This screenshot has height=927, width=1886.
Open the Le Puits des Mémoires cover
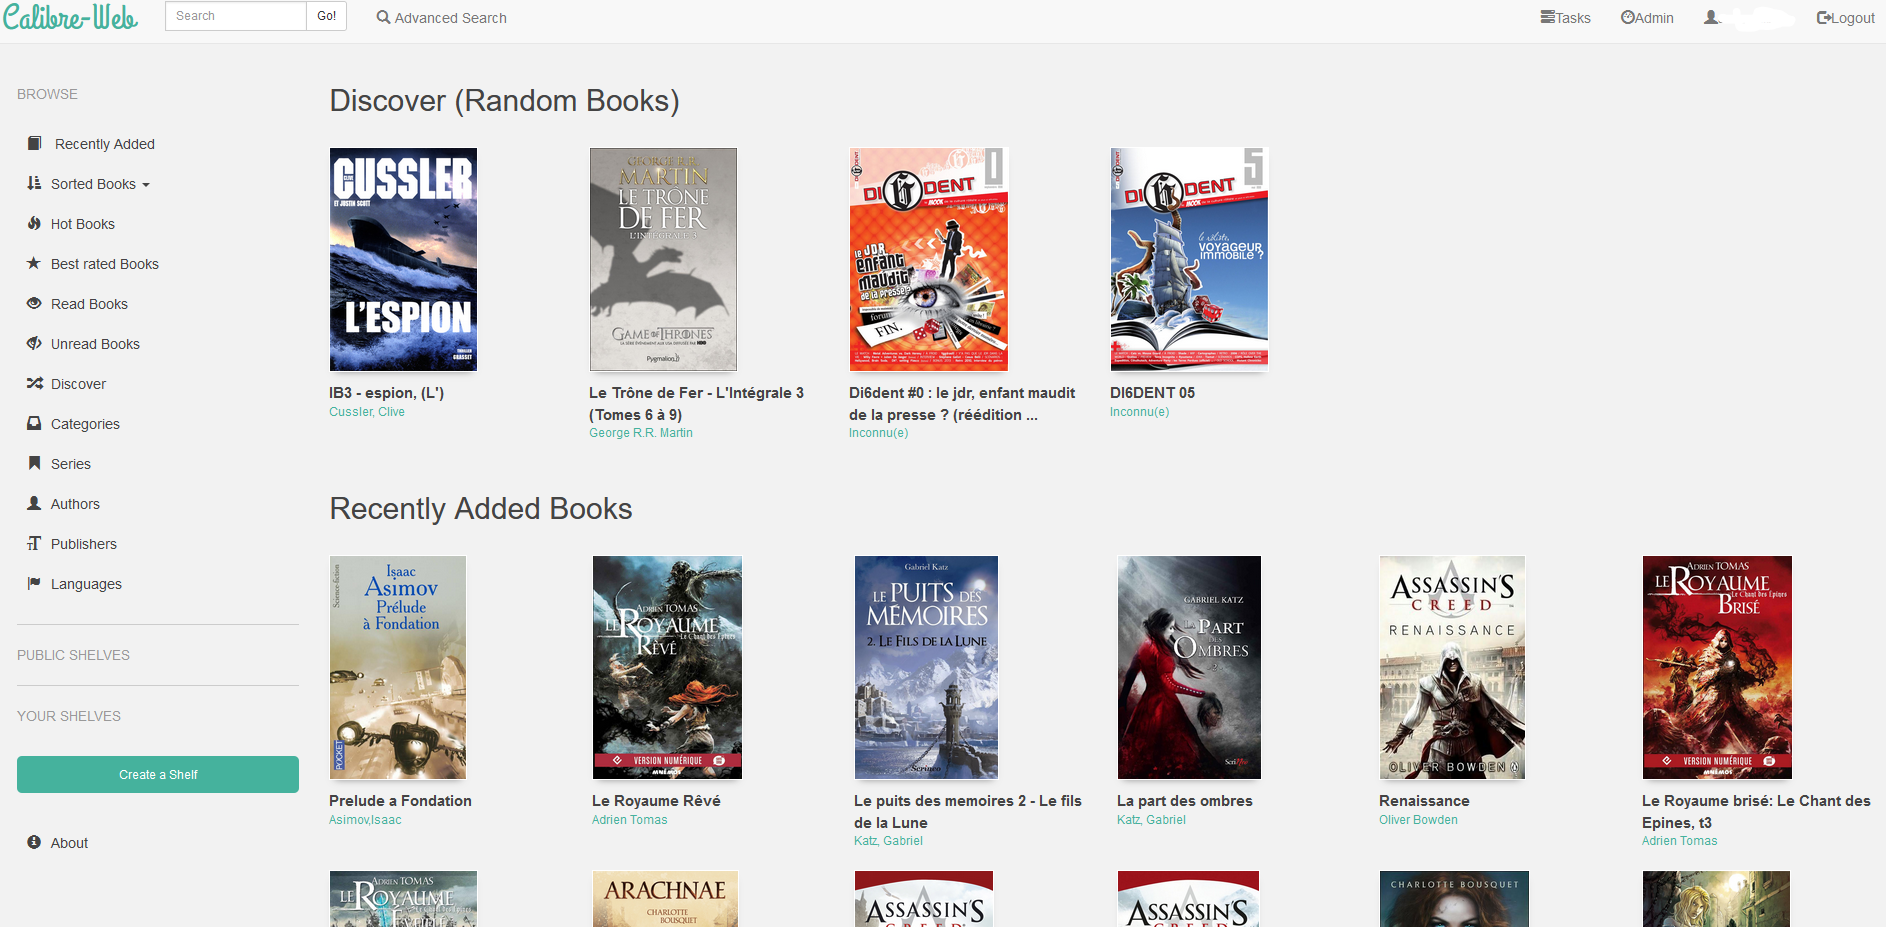click(926, 668)
